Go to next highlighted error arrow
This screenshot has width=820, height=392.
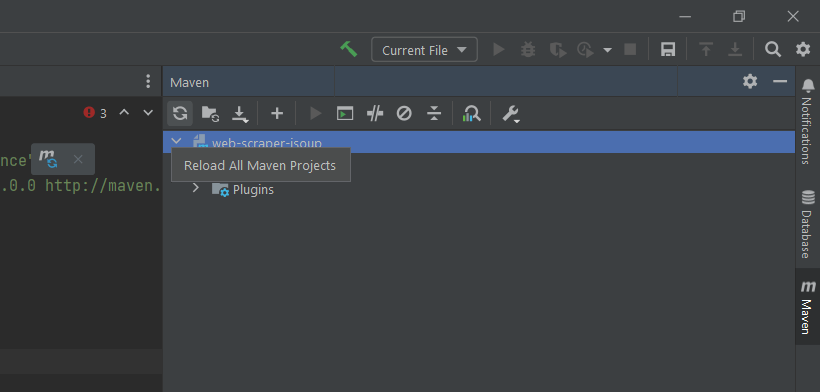[x=149, y=112]
